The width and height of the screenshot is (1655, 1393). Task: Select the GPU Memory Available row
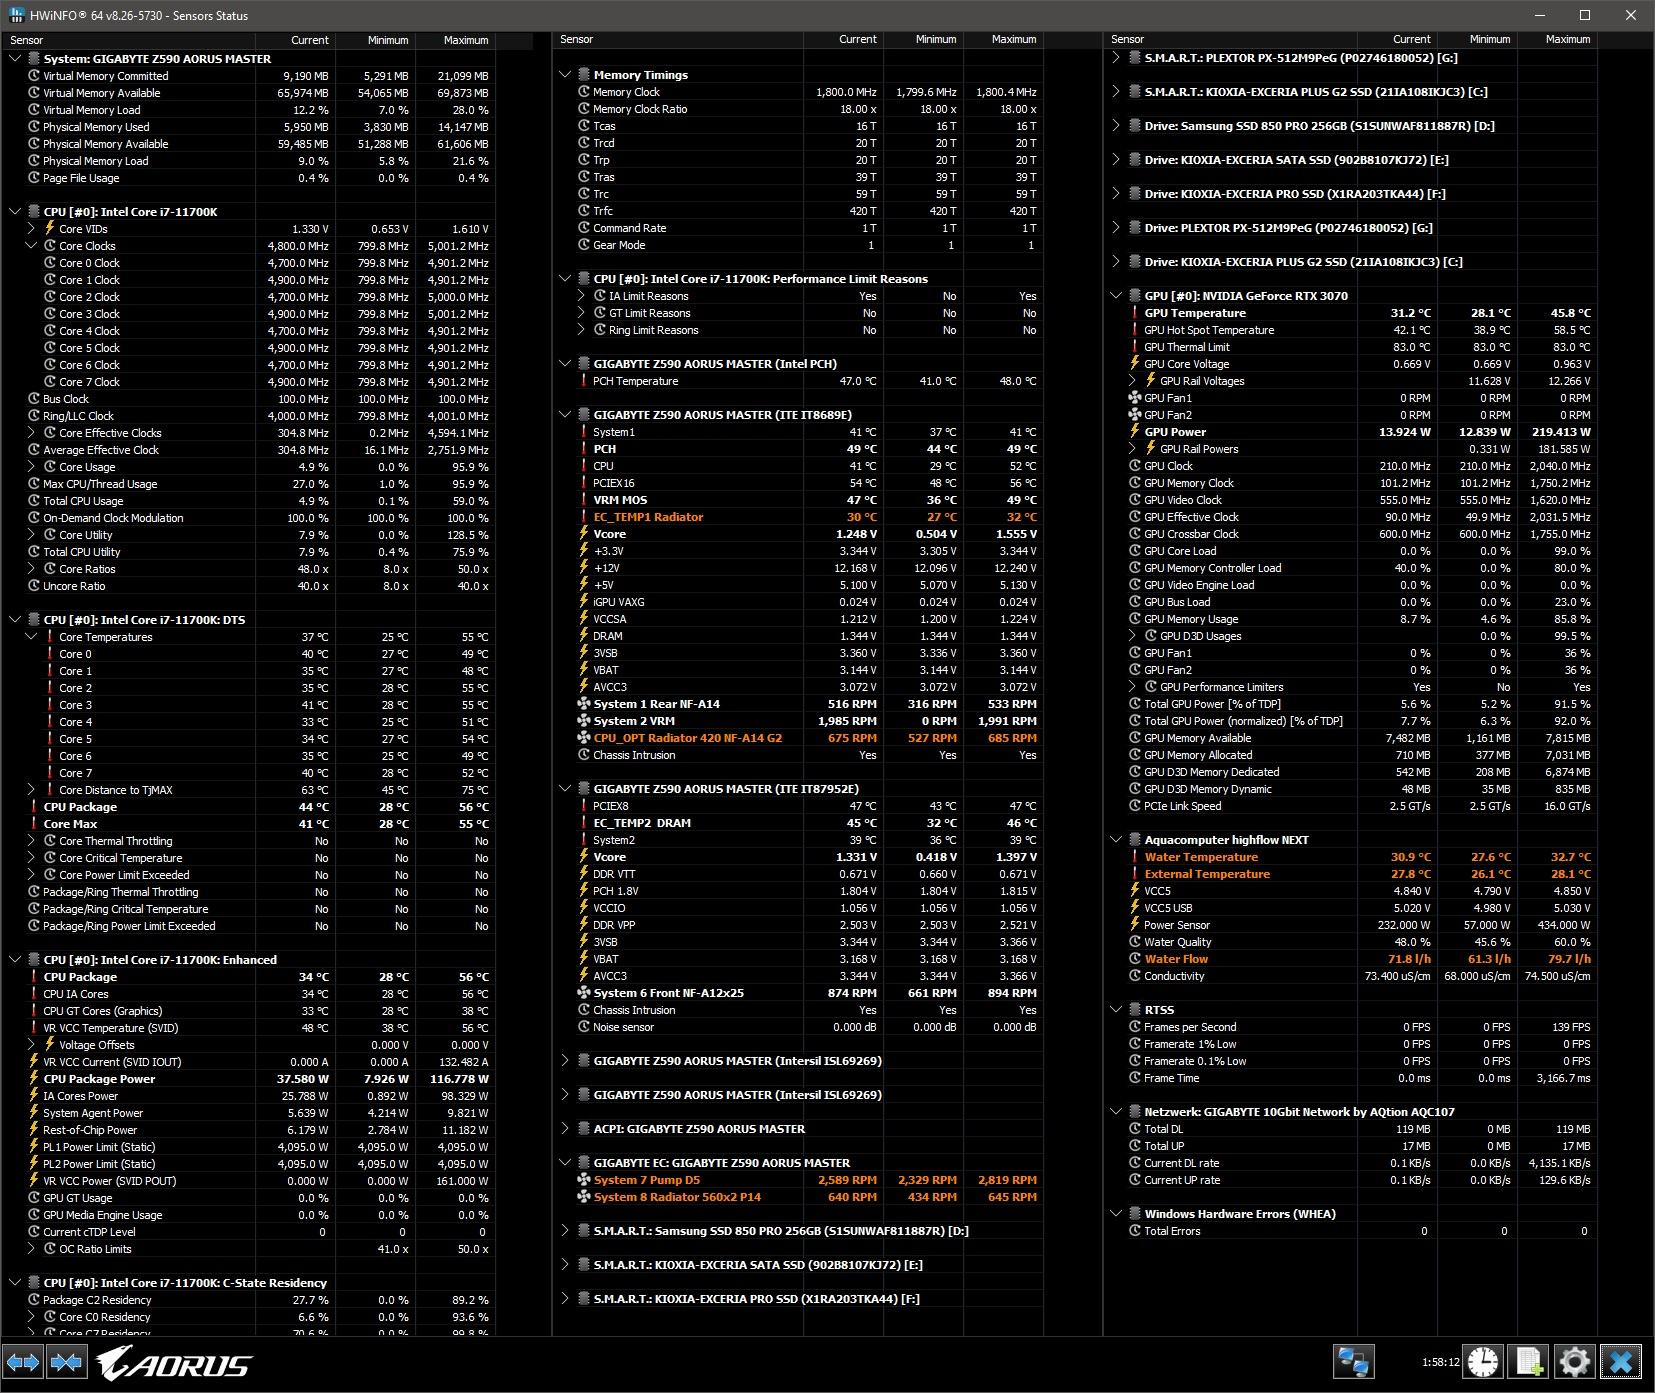click(x=1351, y=738)
